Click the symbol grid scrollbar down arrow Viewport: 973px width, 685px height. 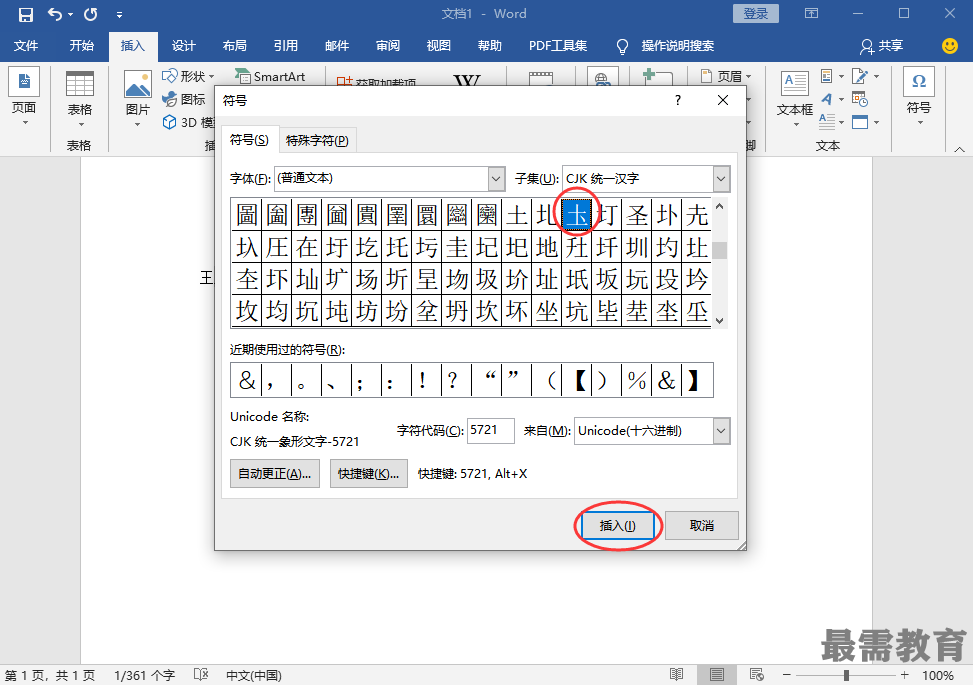[720, 320]
